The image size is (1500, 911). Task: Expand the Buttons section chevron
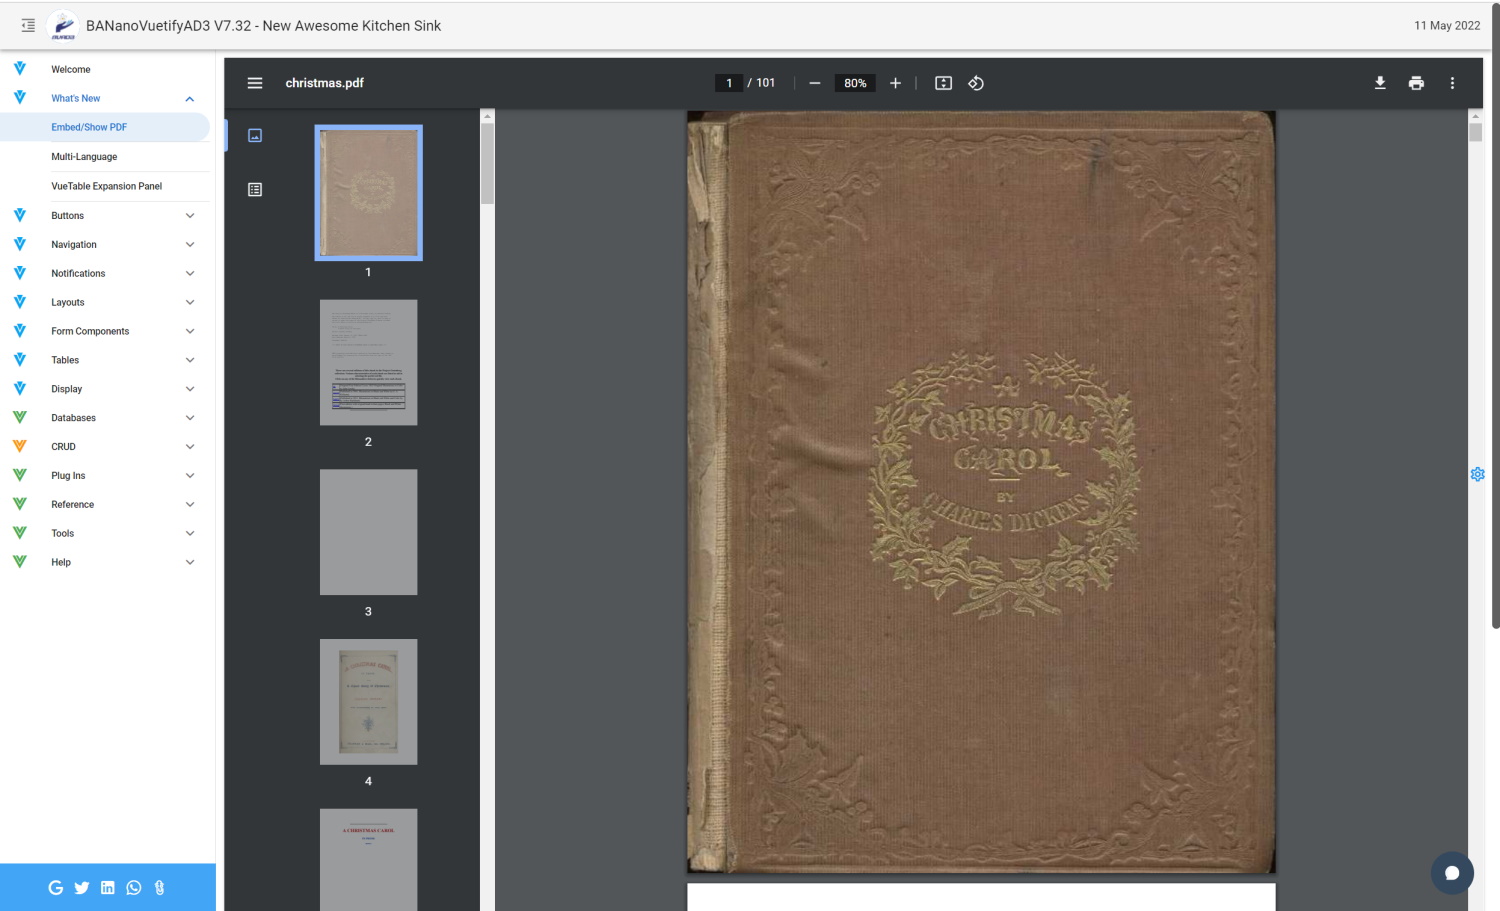190,216
